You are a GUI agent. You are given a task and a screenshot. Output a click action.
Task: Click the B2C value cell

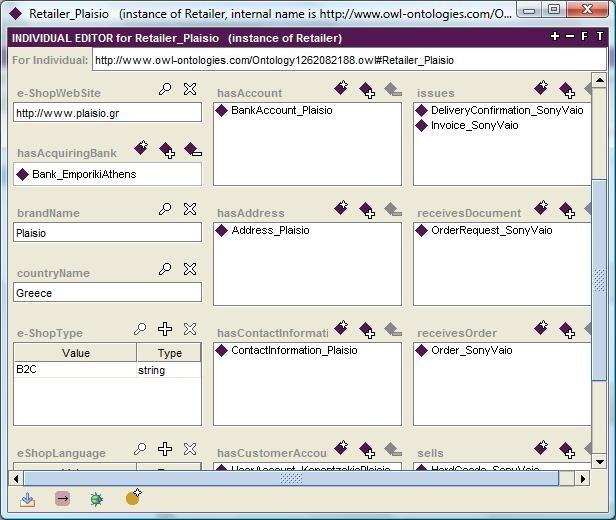click(75, 370)
